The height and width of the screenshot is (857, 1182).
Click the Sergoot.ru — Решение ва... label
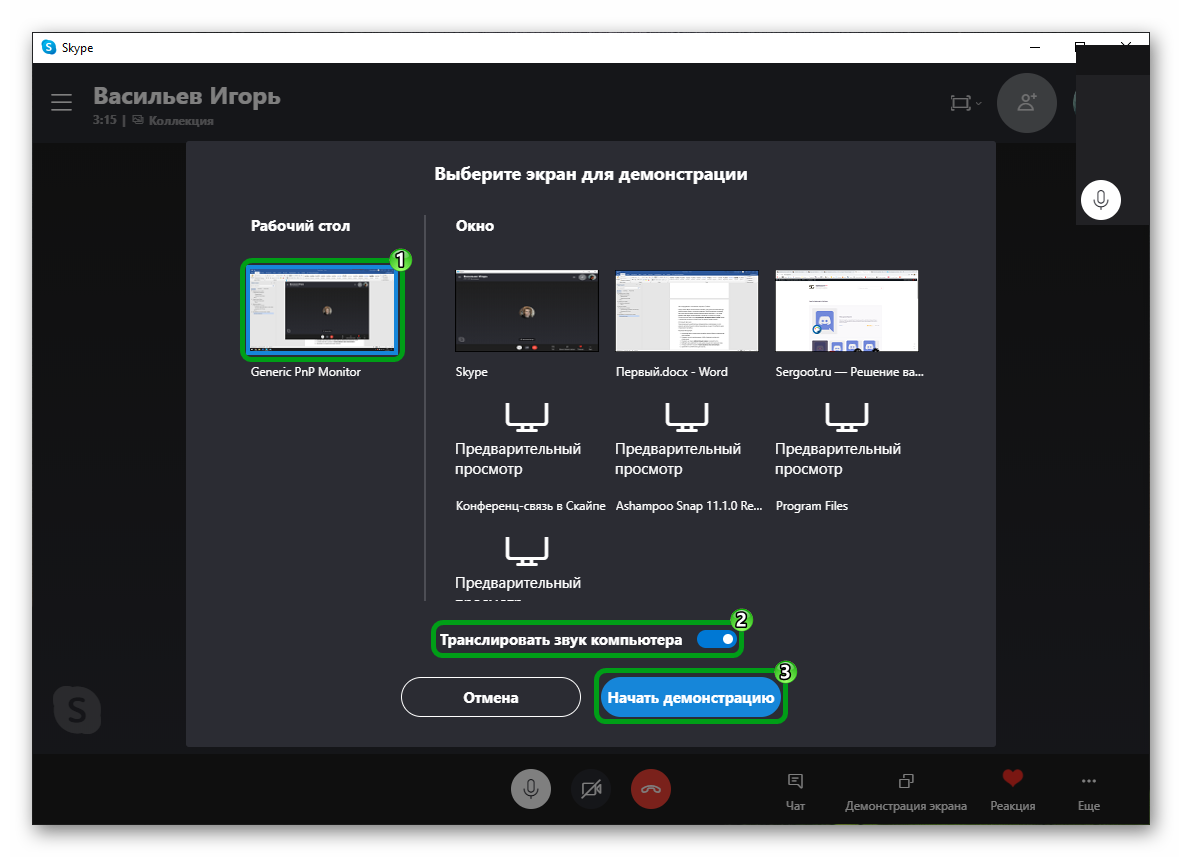point(849,372)
